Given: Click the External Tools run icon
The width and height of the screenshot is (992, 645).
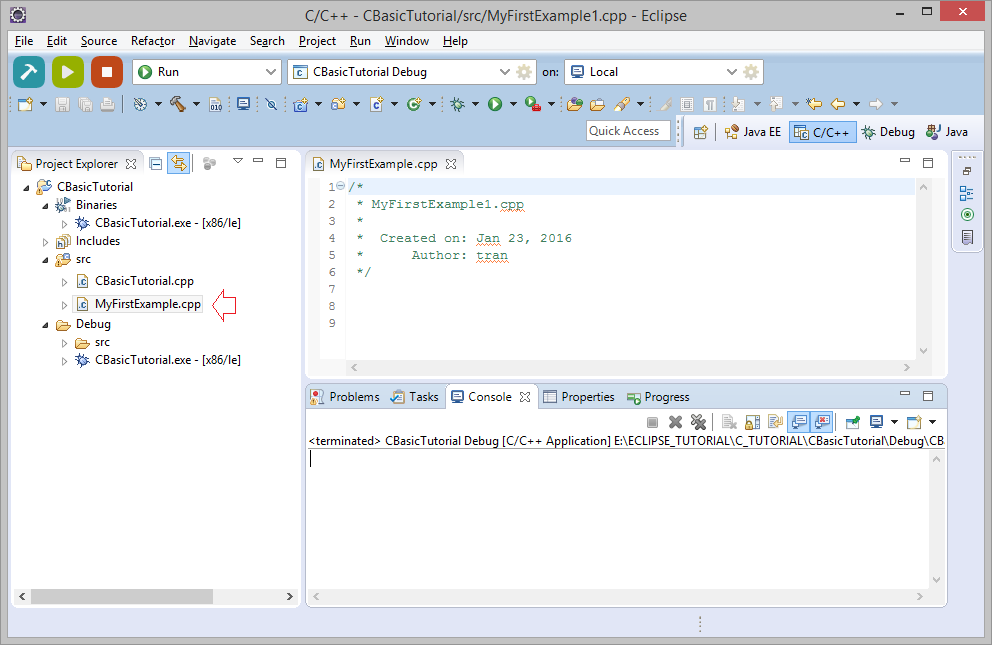Looking at the screenshot, I should 533,104.
